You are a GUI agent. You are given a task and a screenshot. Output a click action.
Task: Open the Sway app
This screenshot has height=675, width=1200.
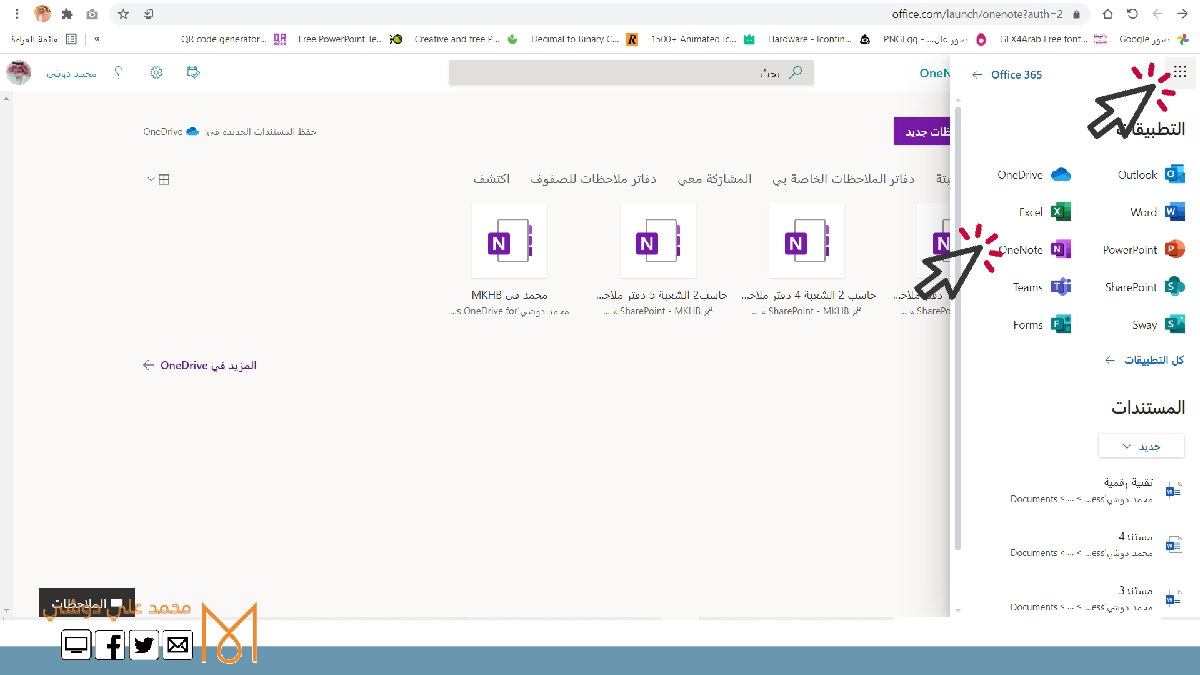(x=1158, y=325)
